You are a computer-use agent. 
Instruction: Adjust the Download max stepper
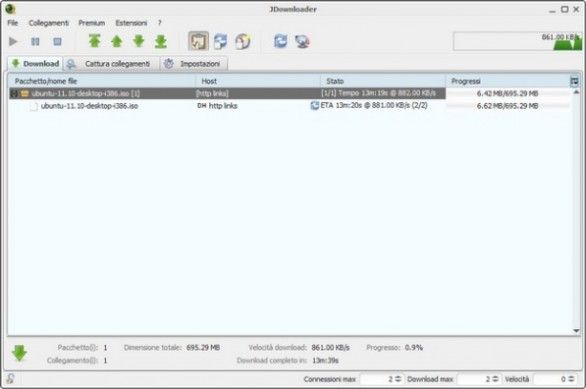[496, 379]
